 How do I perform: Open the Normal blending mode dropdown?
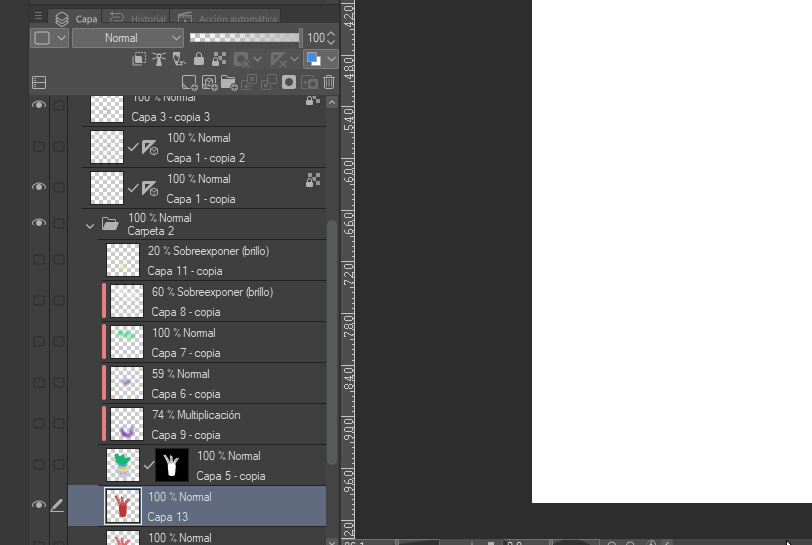(128, 38)
